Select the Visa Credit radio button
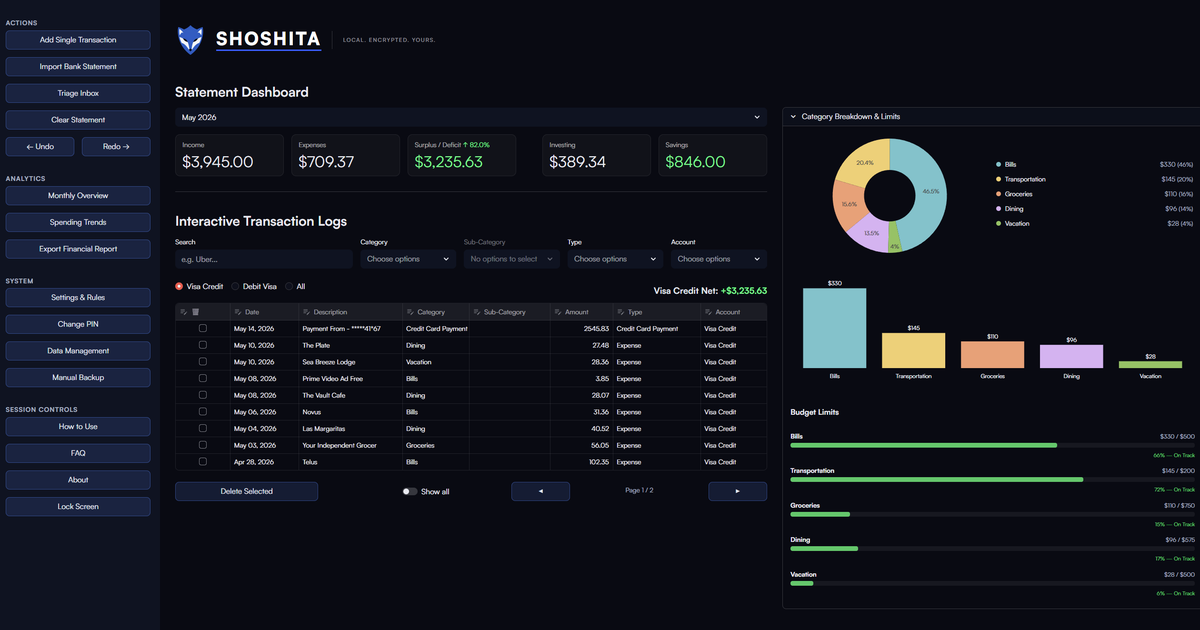The width and height of the screenshot is (1200, 630). click(x=179, y=286)
